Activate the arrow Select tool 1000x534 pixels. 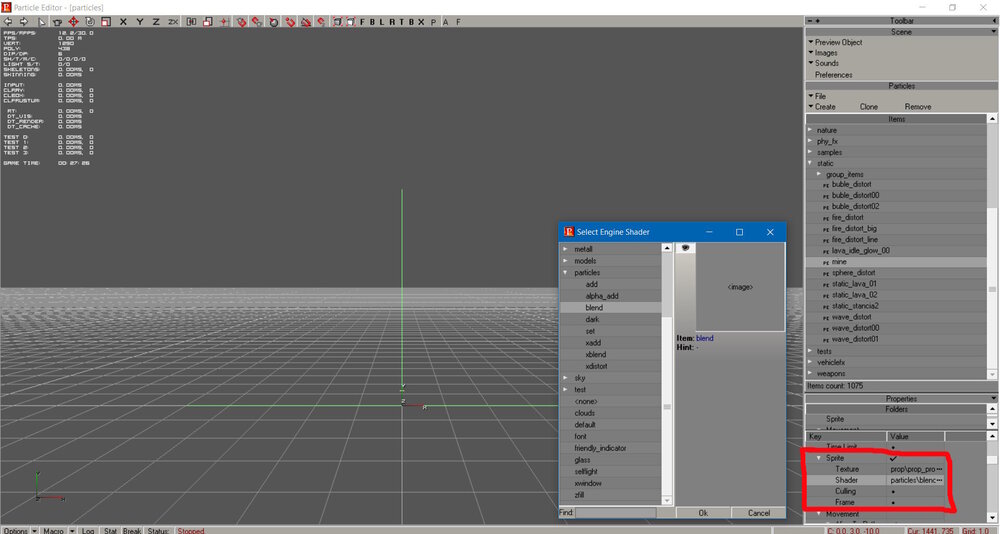tap(41, 21)
